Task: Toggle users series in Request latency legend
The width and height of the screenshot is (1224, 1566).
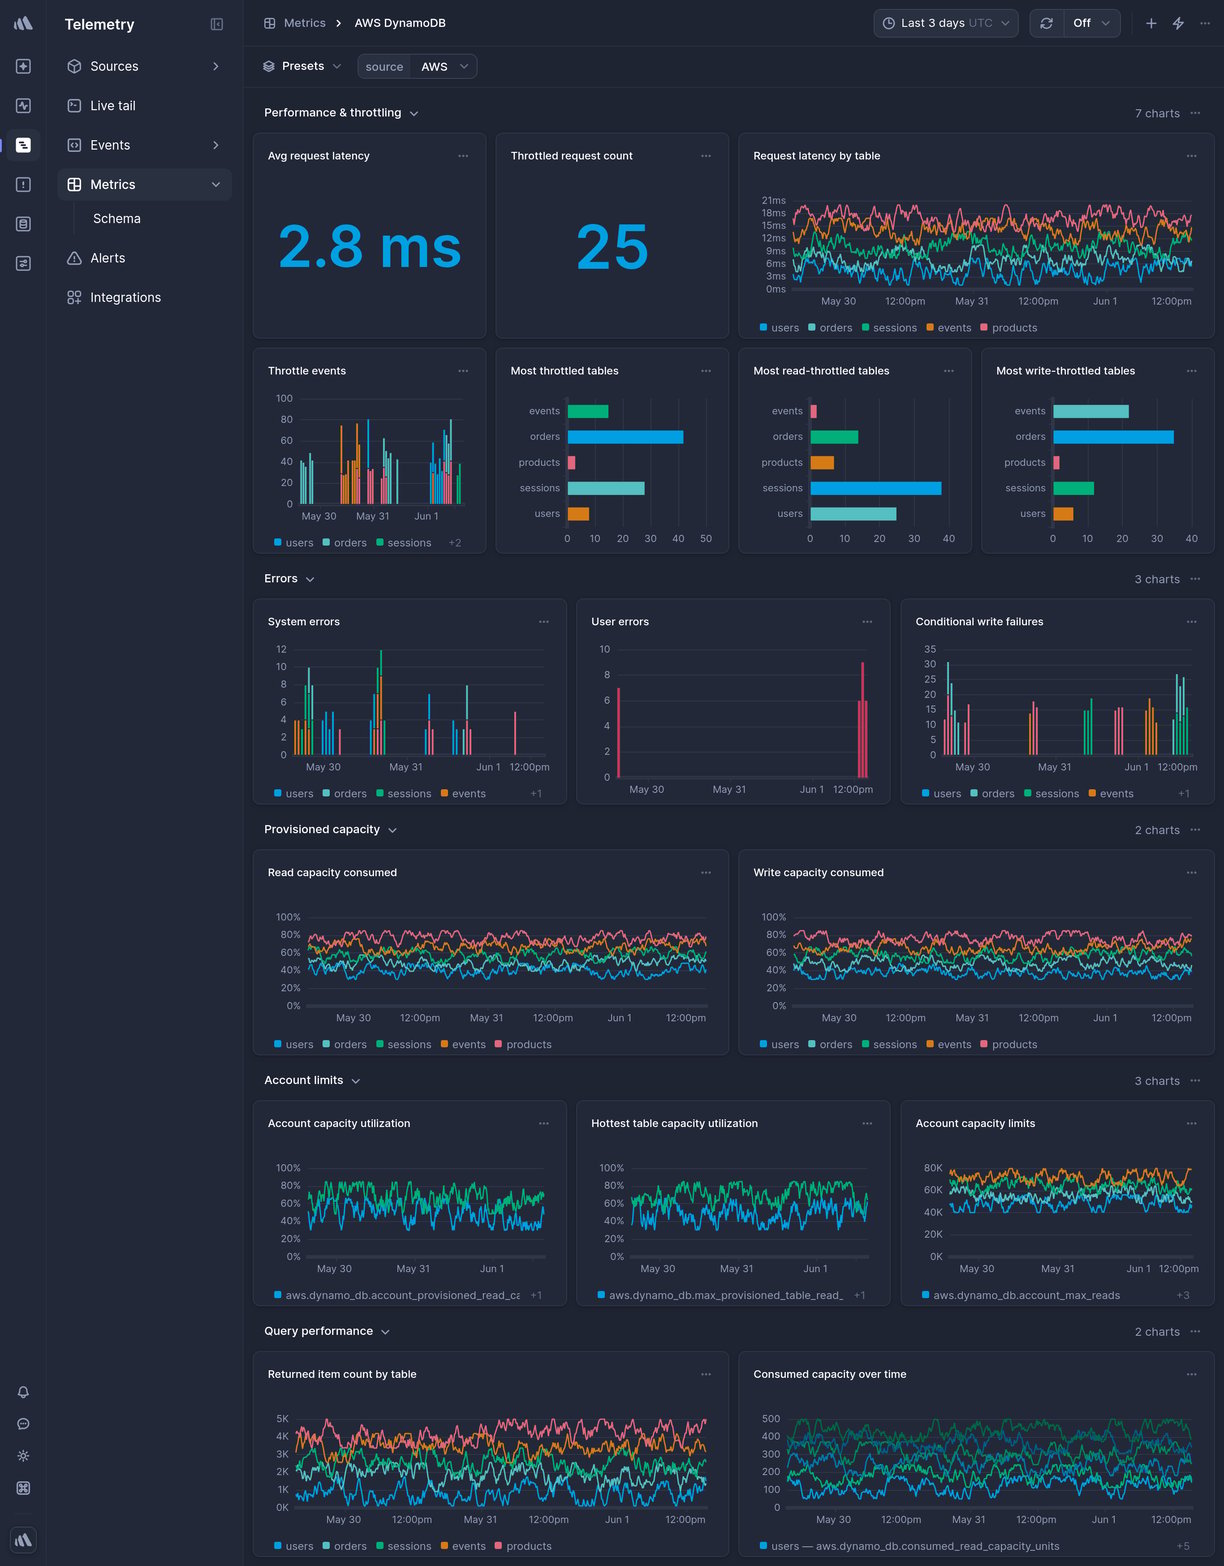Action: click(779, 328)
